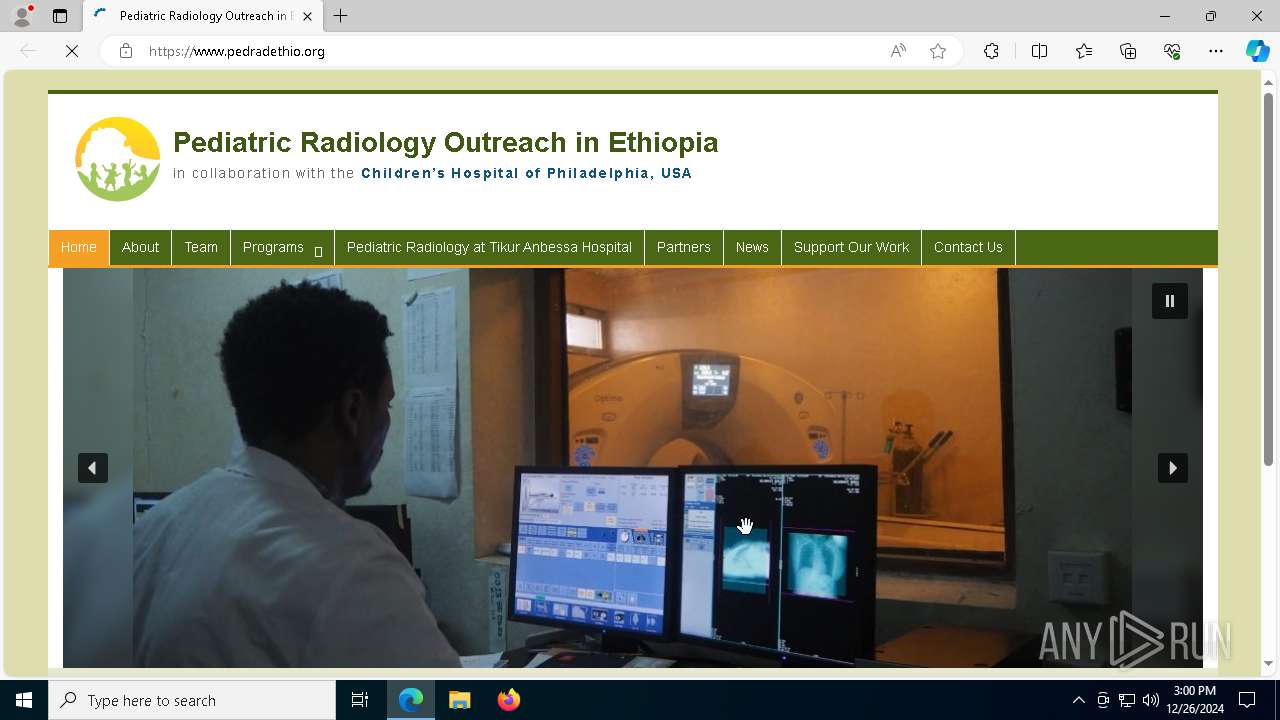Open Pediatric Radiology at Tikur Anbessa Hospital
This screenshot has height=720, width=1280.
tap(489, 247)
